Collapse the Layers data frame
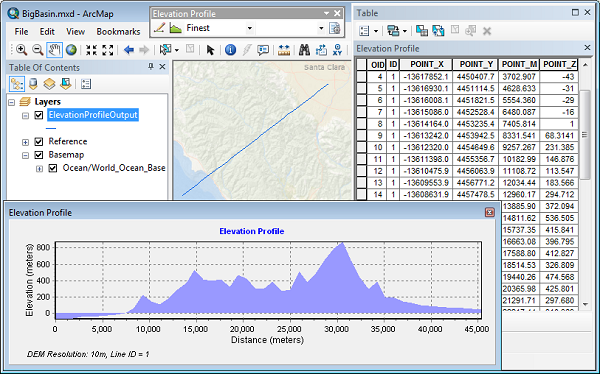600x374 pixels. pos(11,102)
